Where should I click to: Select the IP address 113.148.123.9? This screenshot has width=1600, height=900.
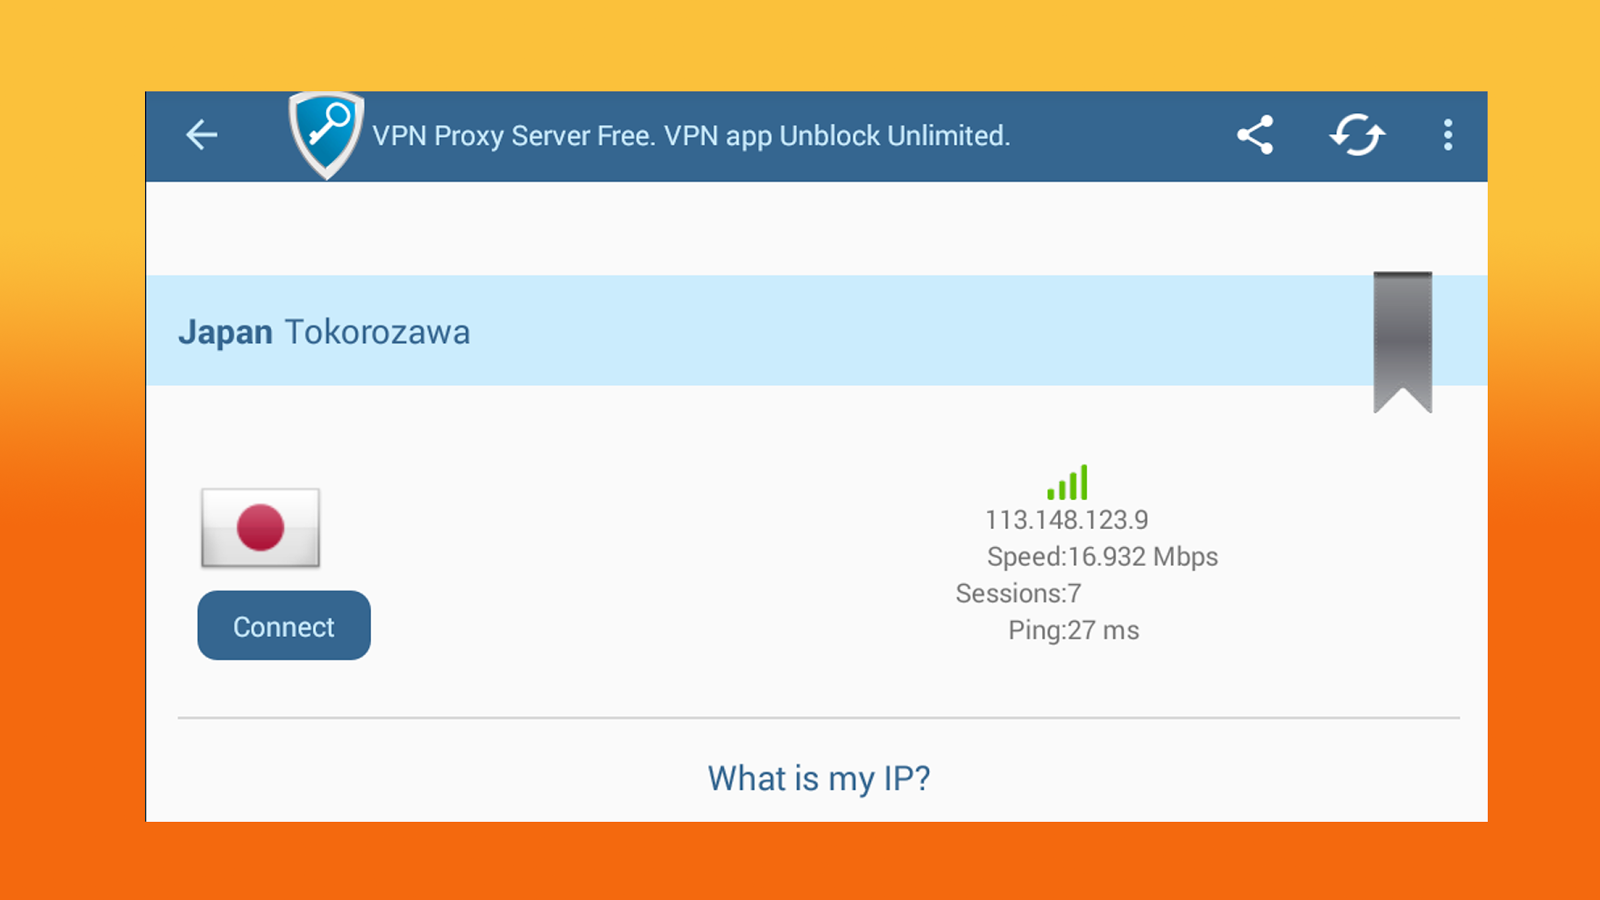1067,520
